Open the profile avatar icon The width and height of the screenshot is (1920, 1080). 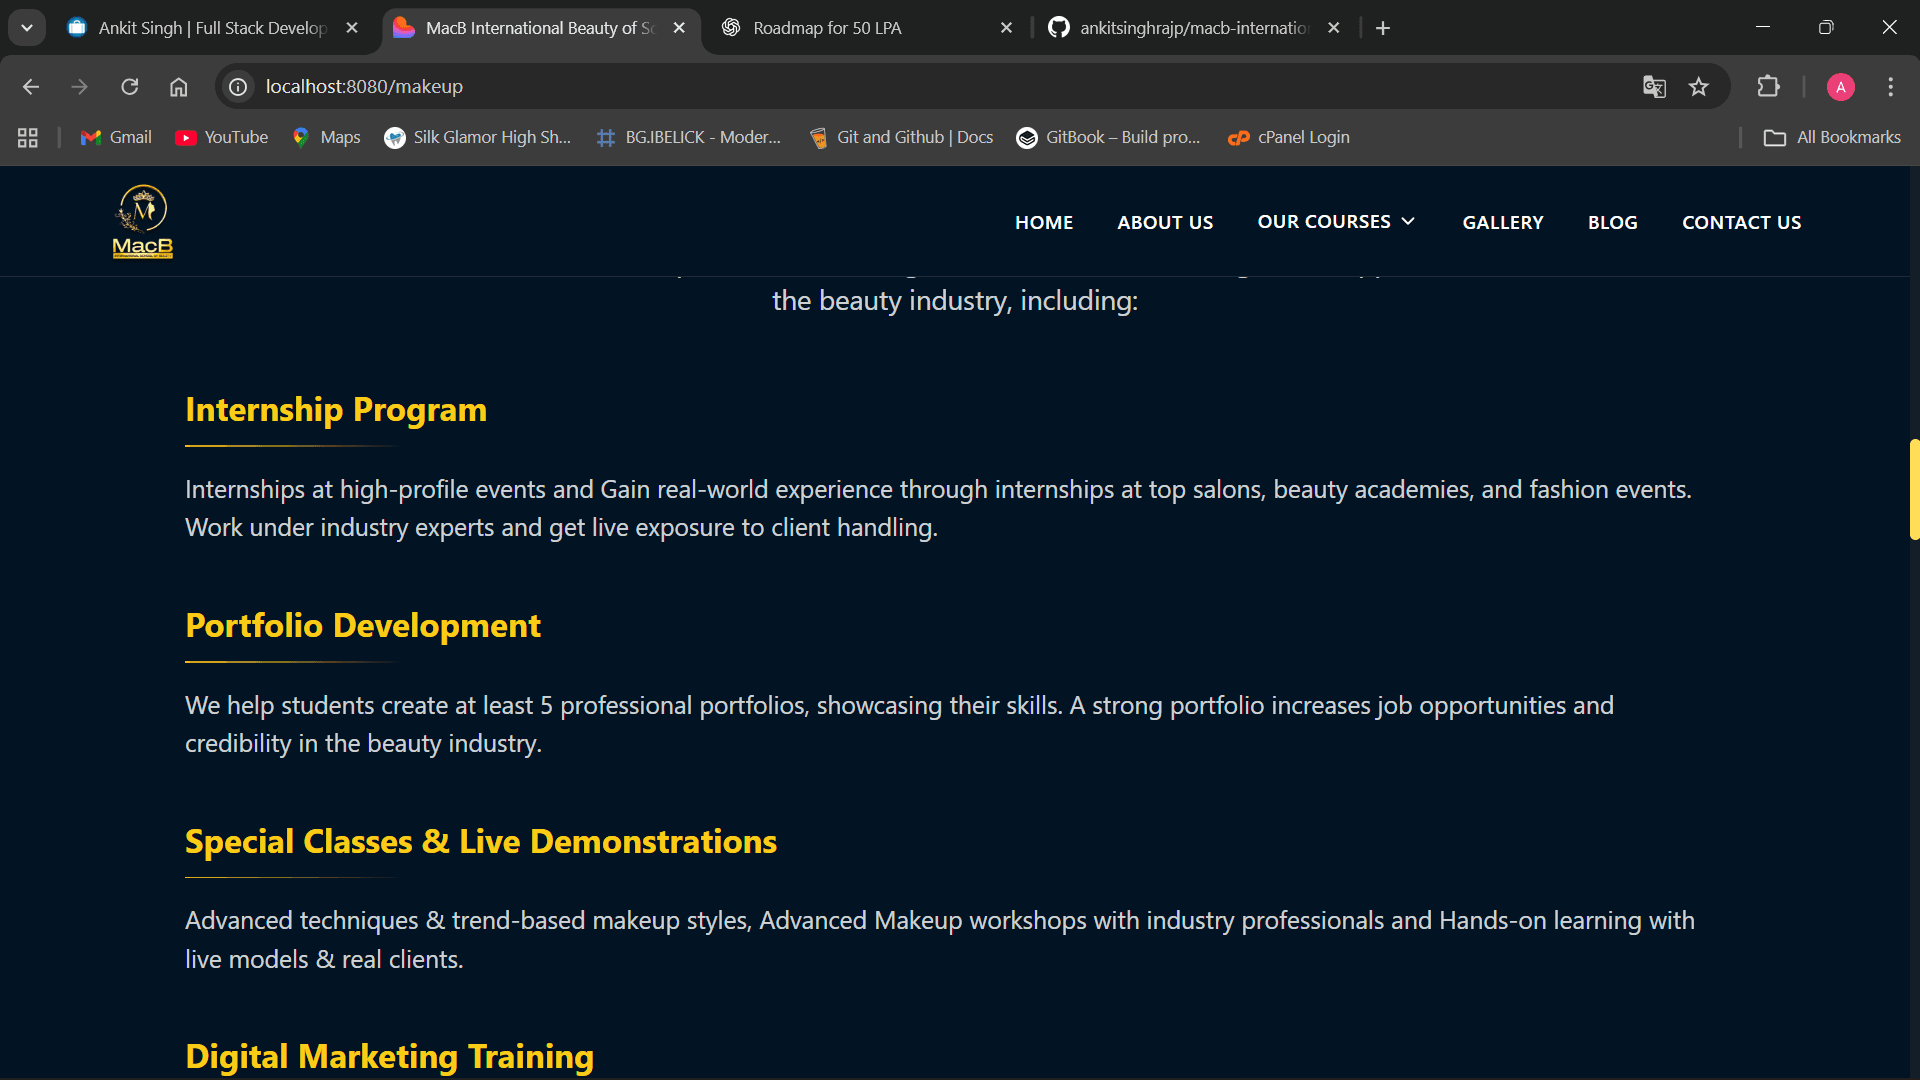[1840, 87]
